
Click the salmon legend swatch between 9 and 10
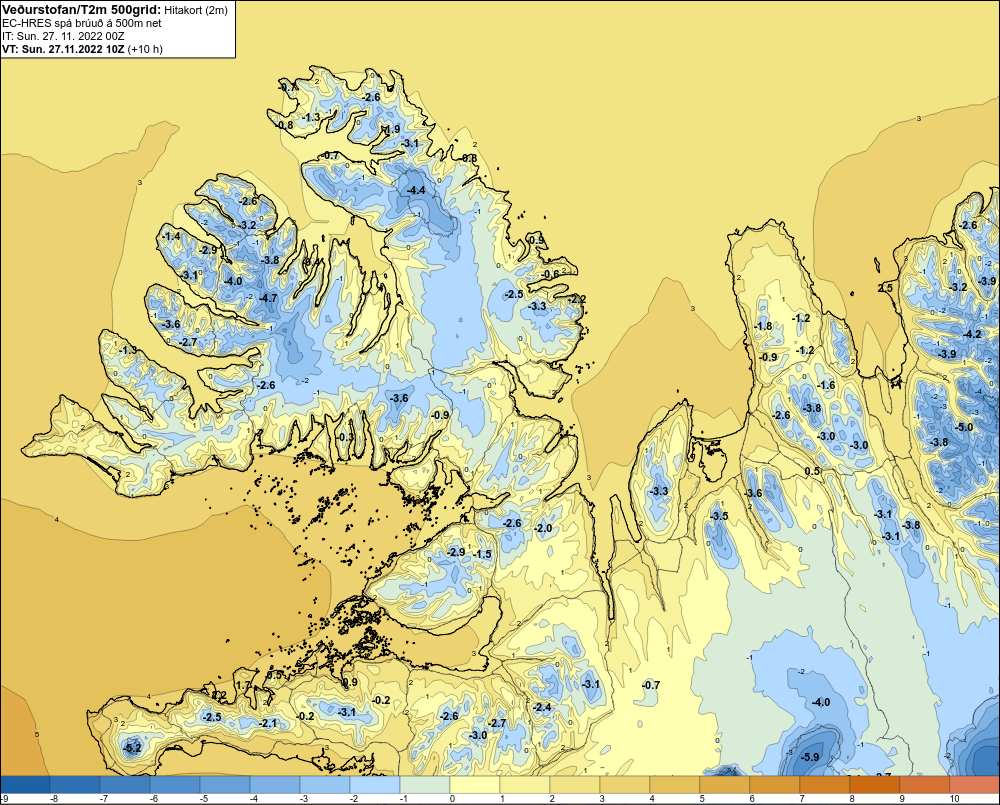[x=925, y=784]
